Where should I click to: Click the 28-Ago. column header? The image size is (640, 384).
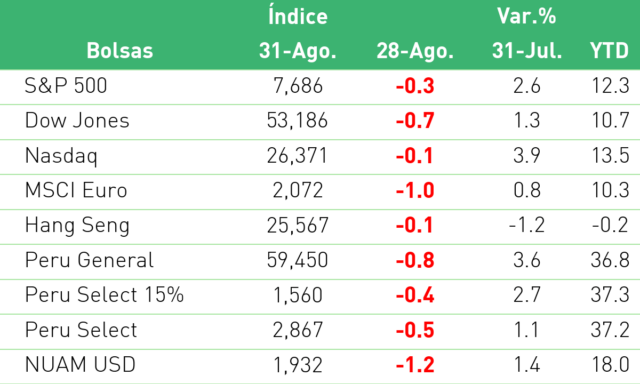415,51
